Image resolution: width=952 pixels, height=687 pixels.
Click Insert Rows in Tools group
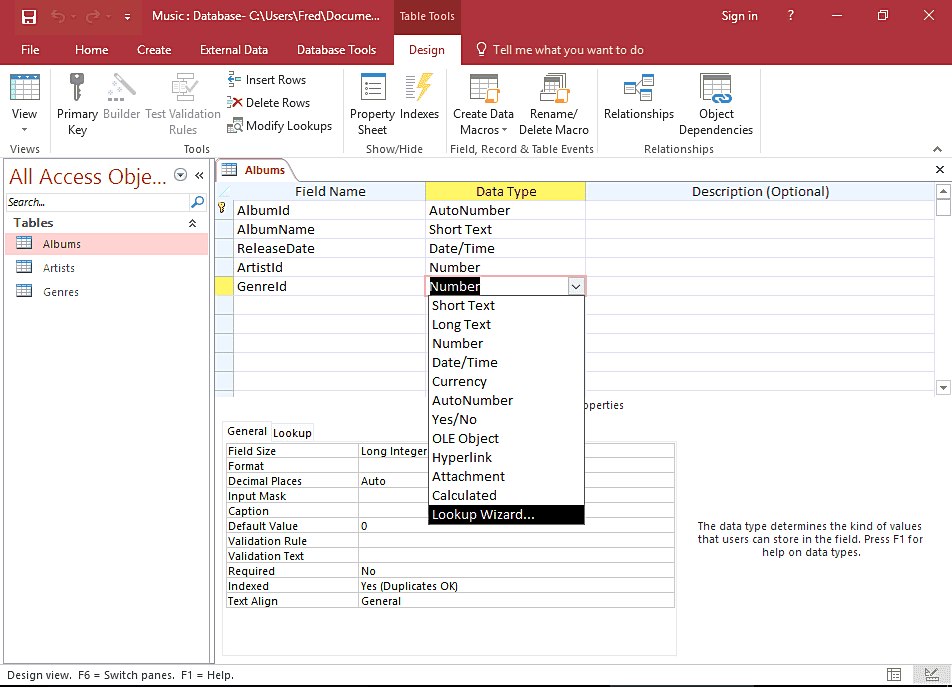coord(267,80)
